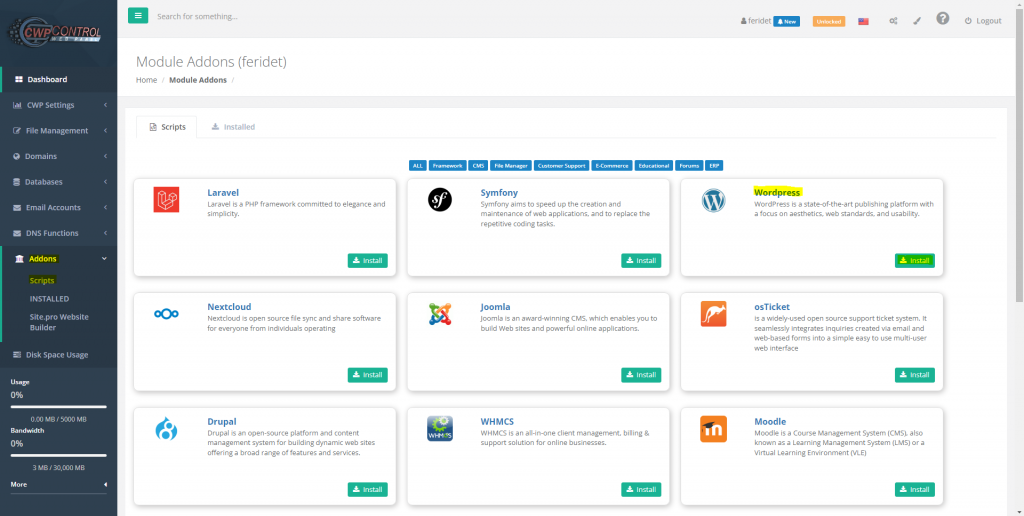The height and width of the screenshot is (516, 1024).
Task: Open the Laravel title link
Action: pos(223,193)
